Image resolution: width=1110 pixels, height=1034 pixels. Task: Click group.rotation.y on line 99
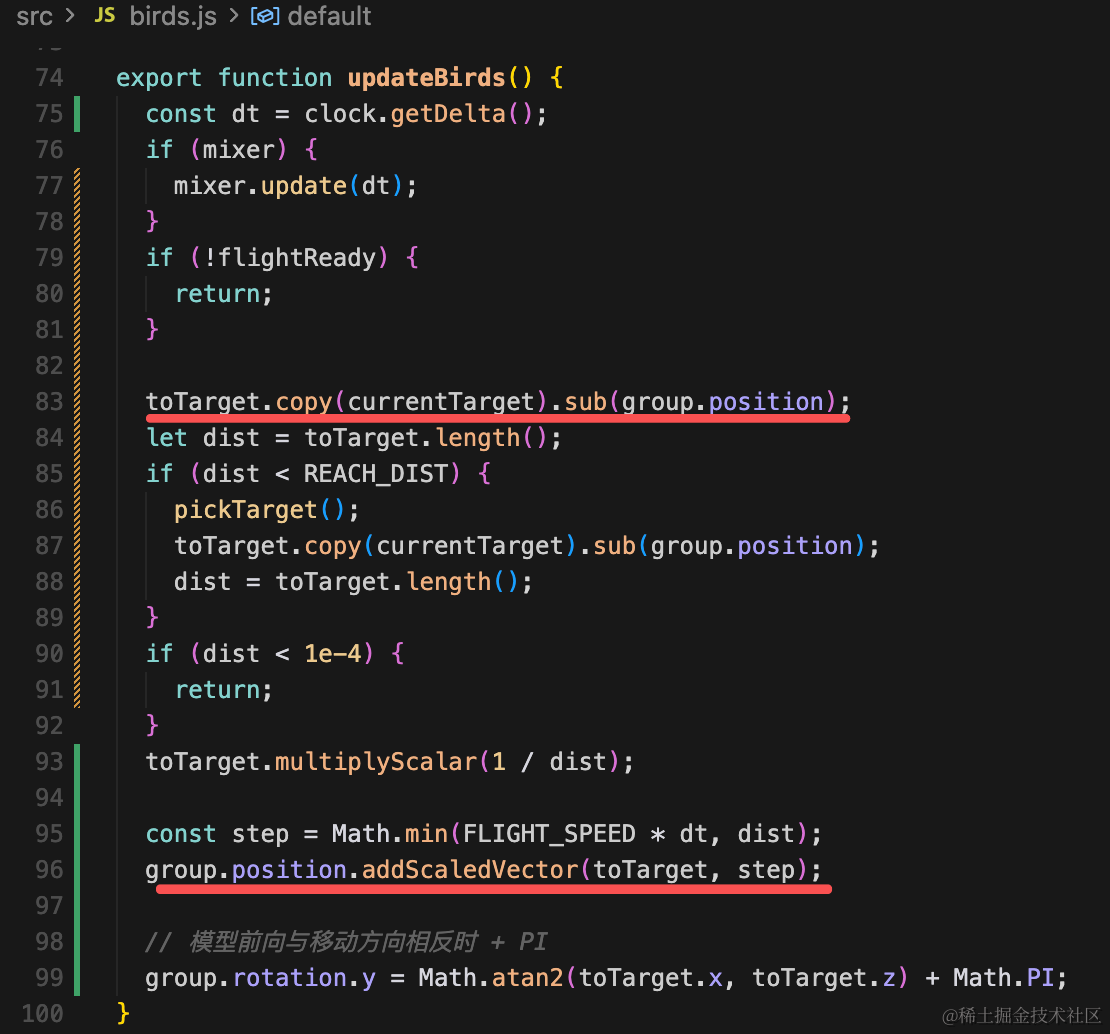261,978
